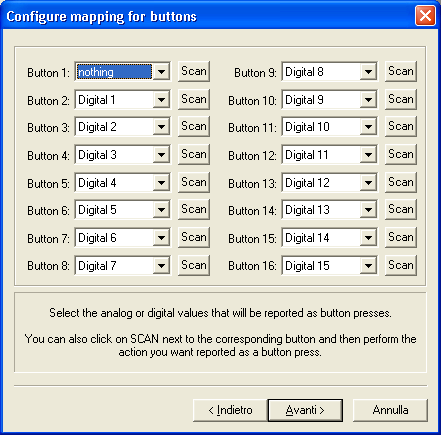The width and height of the screenshot is (441, 435).
Task: Cancel the wizard with Annulla
Action: click(390, 410)
